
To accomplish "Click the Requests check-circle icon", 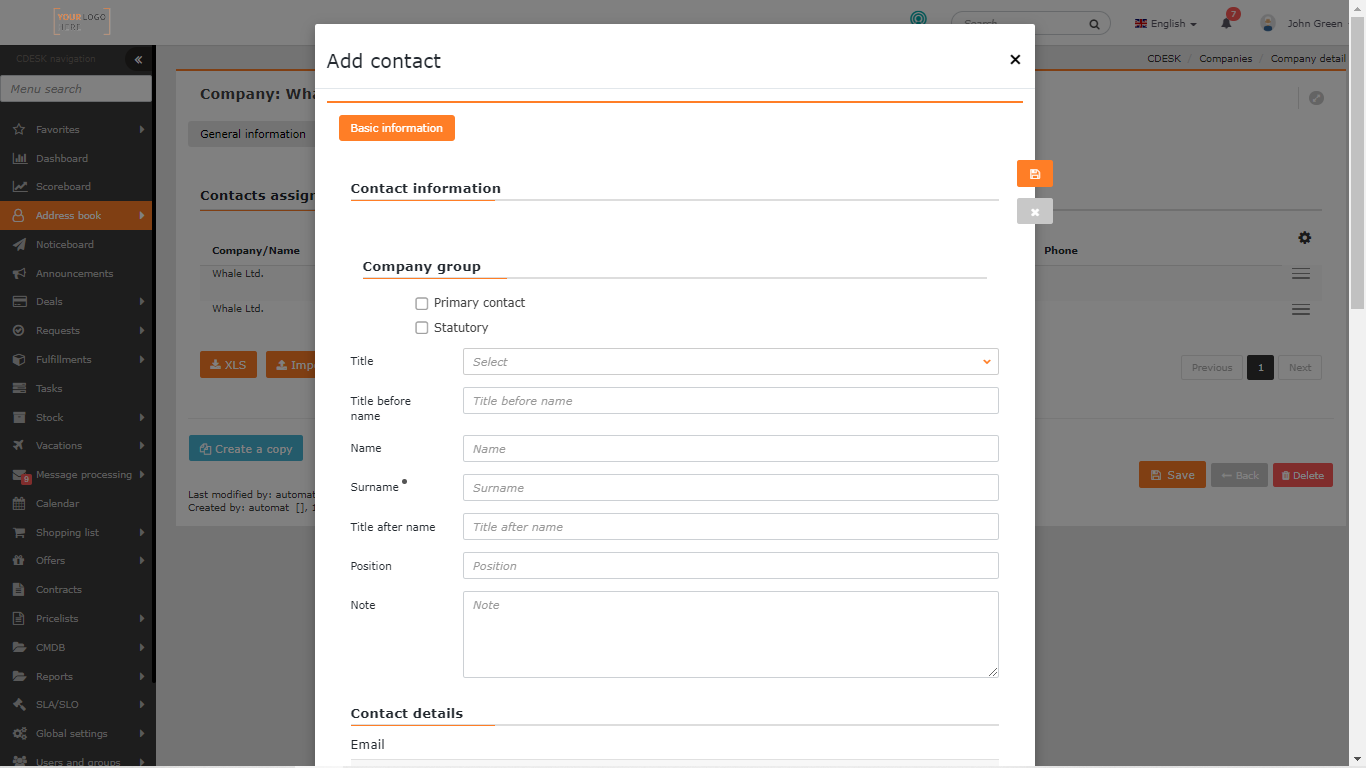I will coord(19,331).
